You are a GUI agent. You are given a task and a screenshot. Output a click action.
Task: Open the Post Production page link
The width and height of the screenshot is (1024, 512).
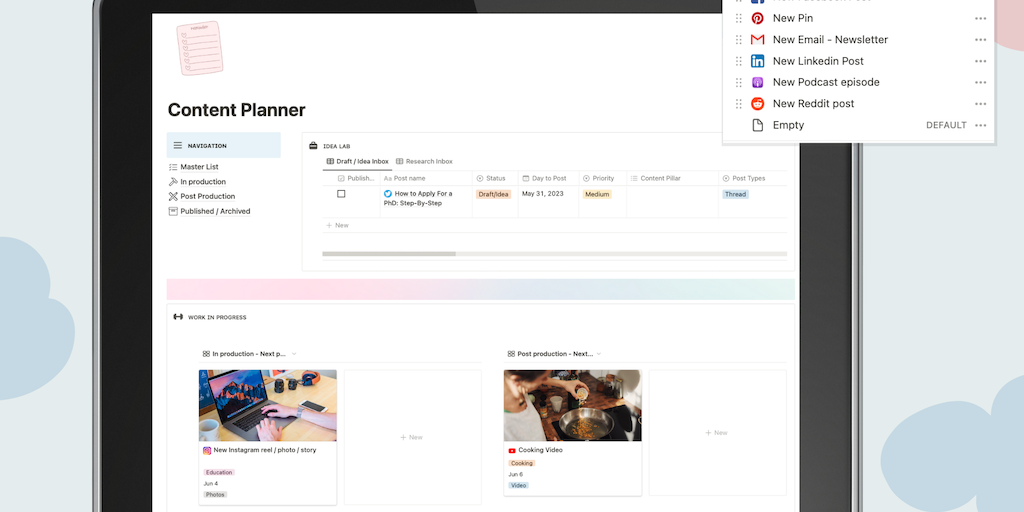pyautogui.click(x=208, y=197)
